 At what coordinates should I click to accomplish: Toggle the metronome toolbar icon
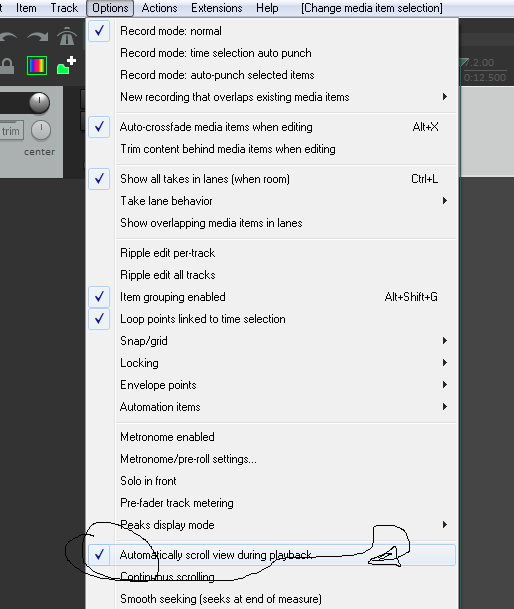(x=67, y=37)
